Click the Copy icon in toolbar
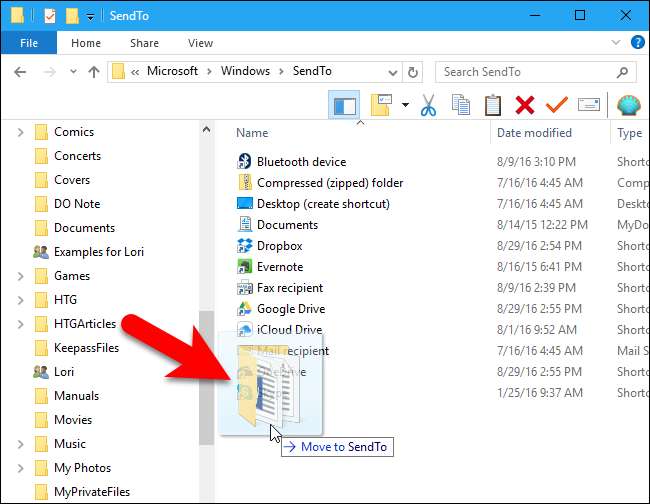The image size is (650, 504). click(461, 105)
